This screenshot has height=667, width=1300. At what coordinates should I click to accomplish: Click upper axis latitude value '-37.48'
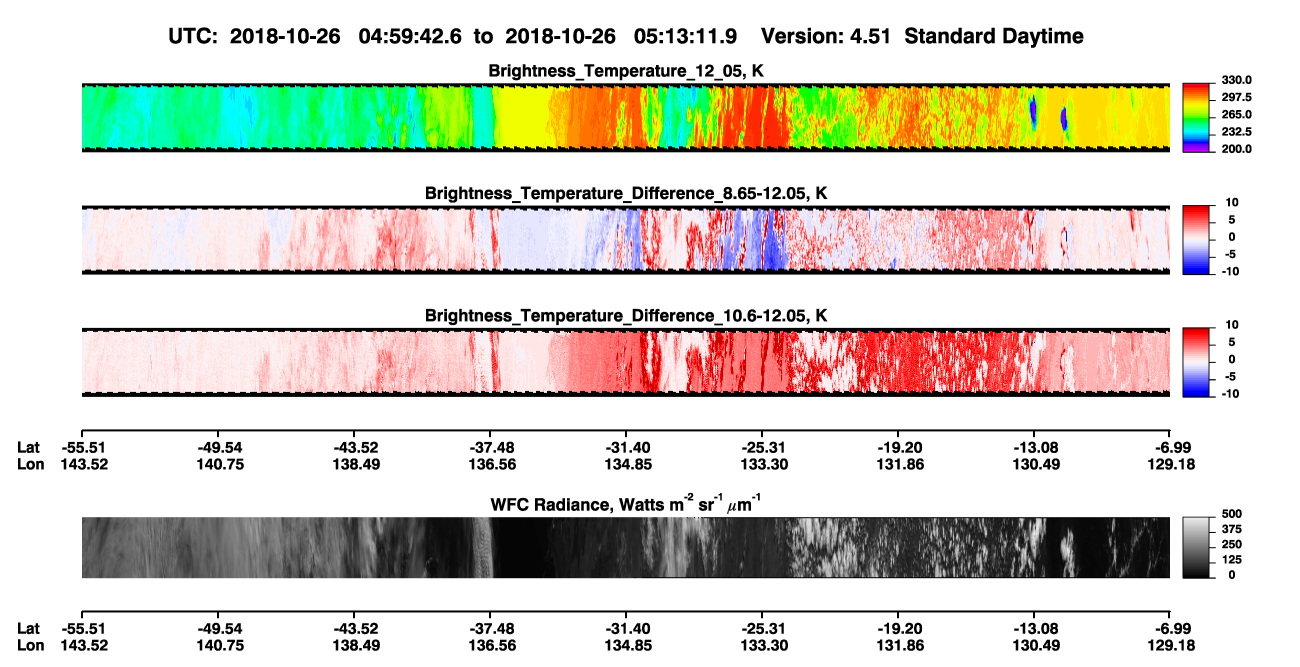pos(490,447)
